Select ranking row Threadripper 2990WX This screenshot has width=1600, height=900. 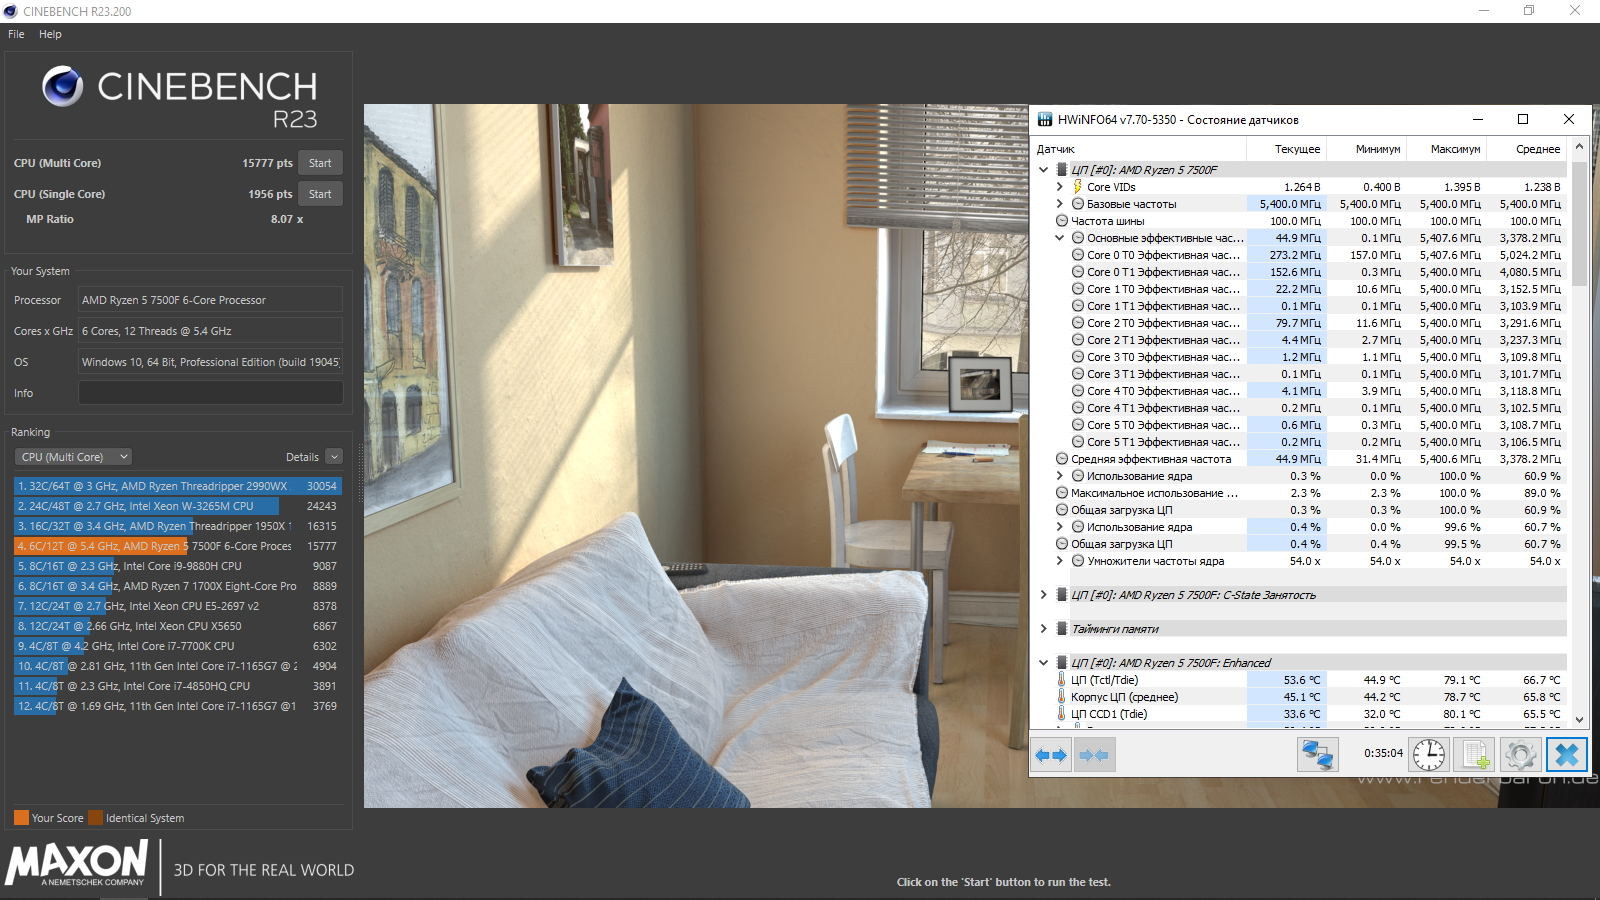(x=177, y=486)
